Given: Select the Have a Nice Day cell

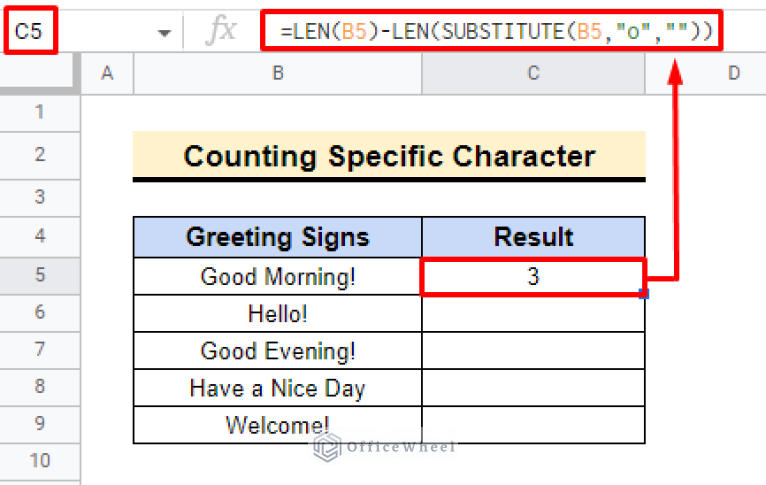Looking at the screenshot, I should (x=277, y=388).
